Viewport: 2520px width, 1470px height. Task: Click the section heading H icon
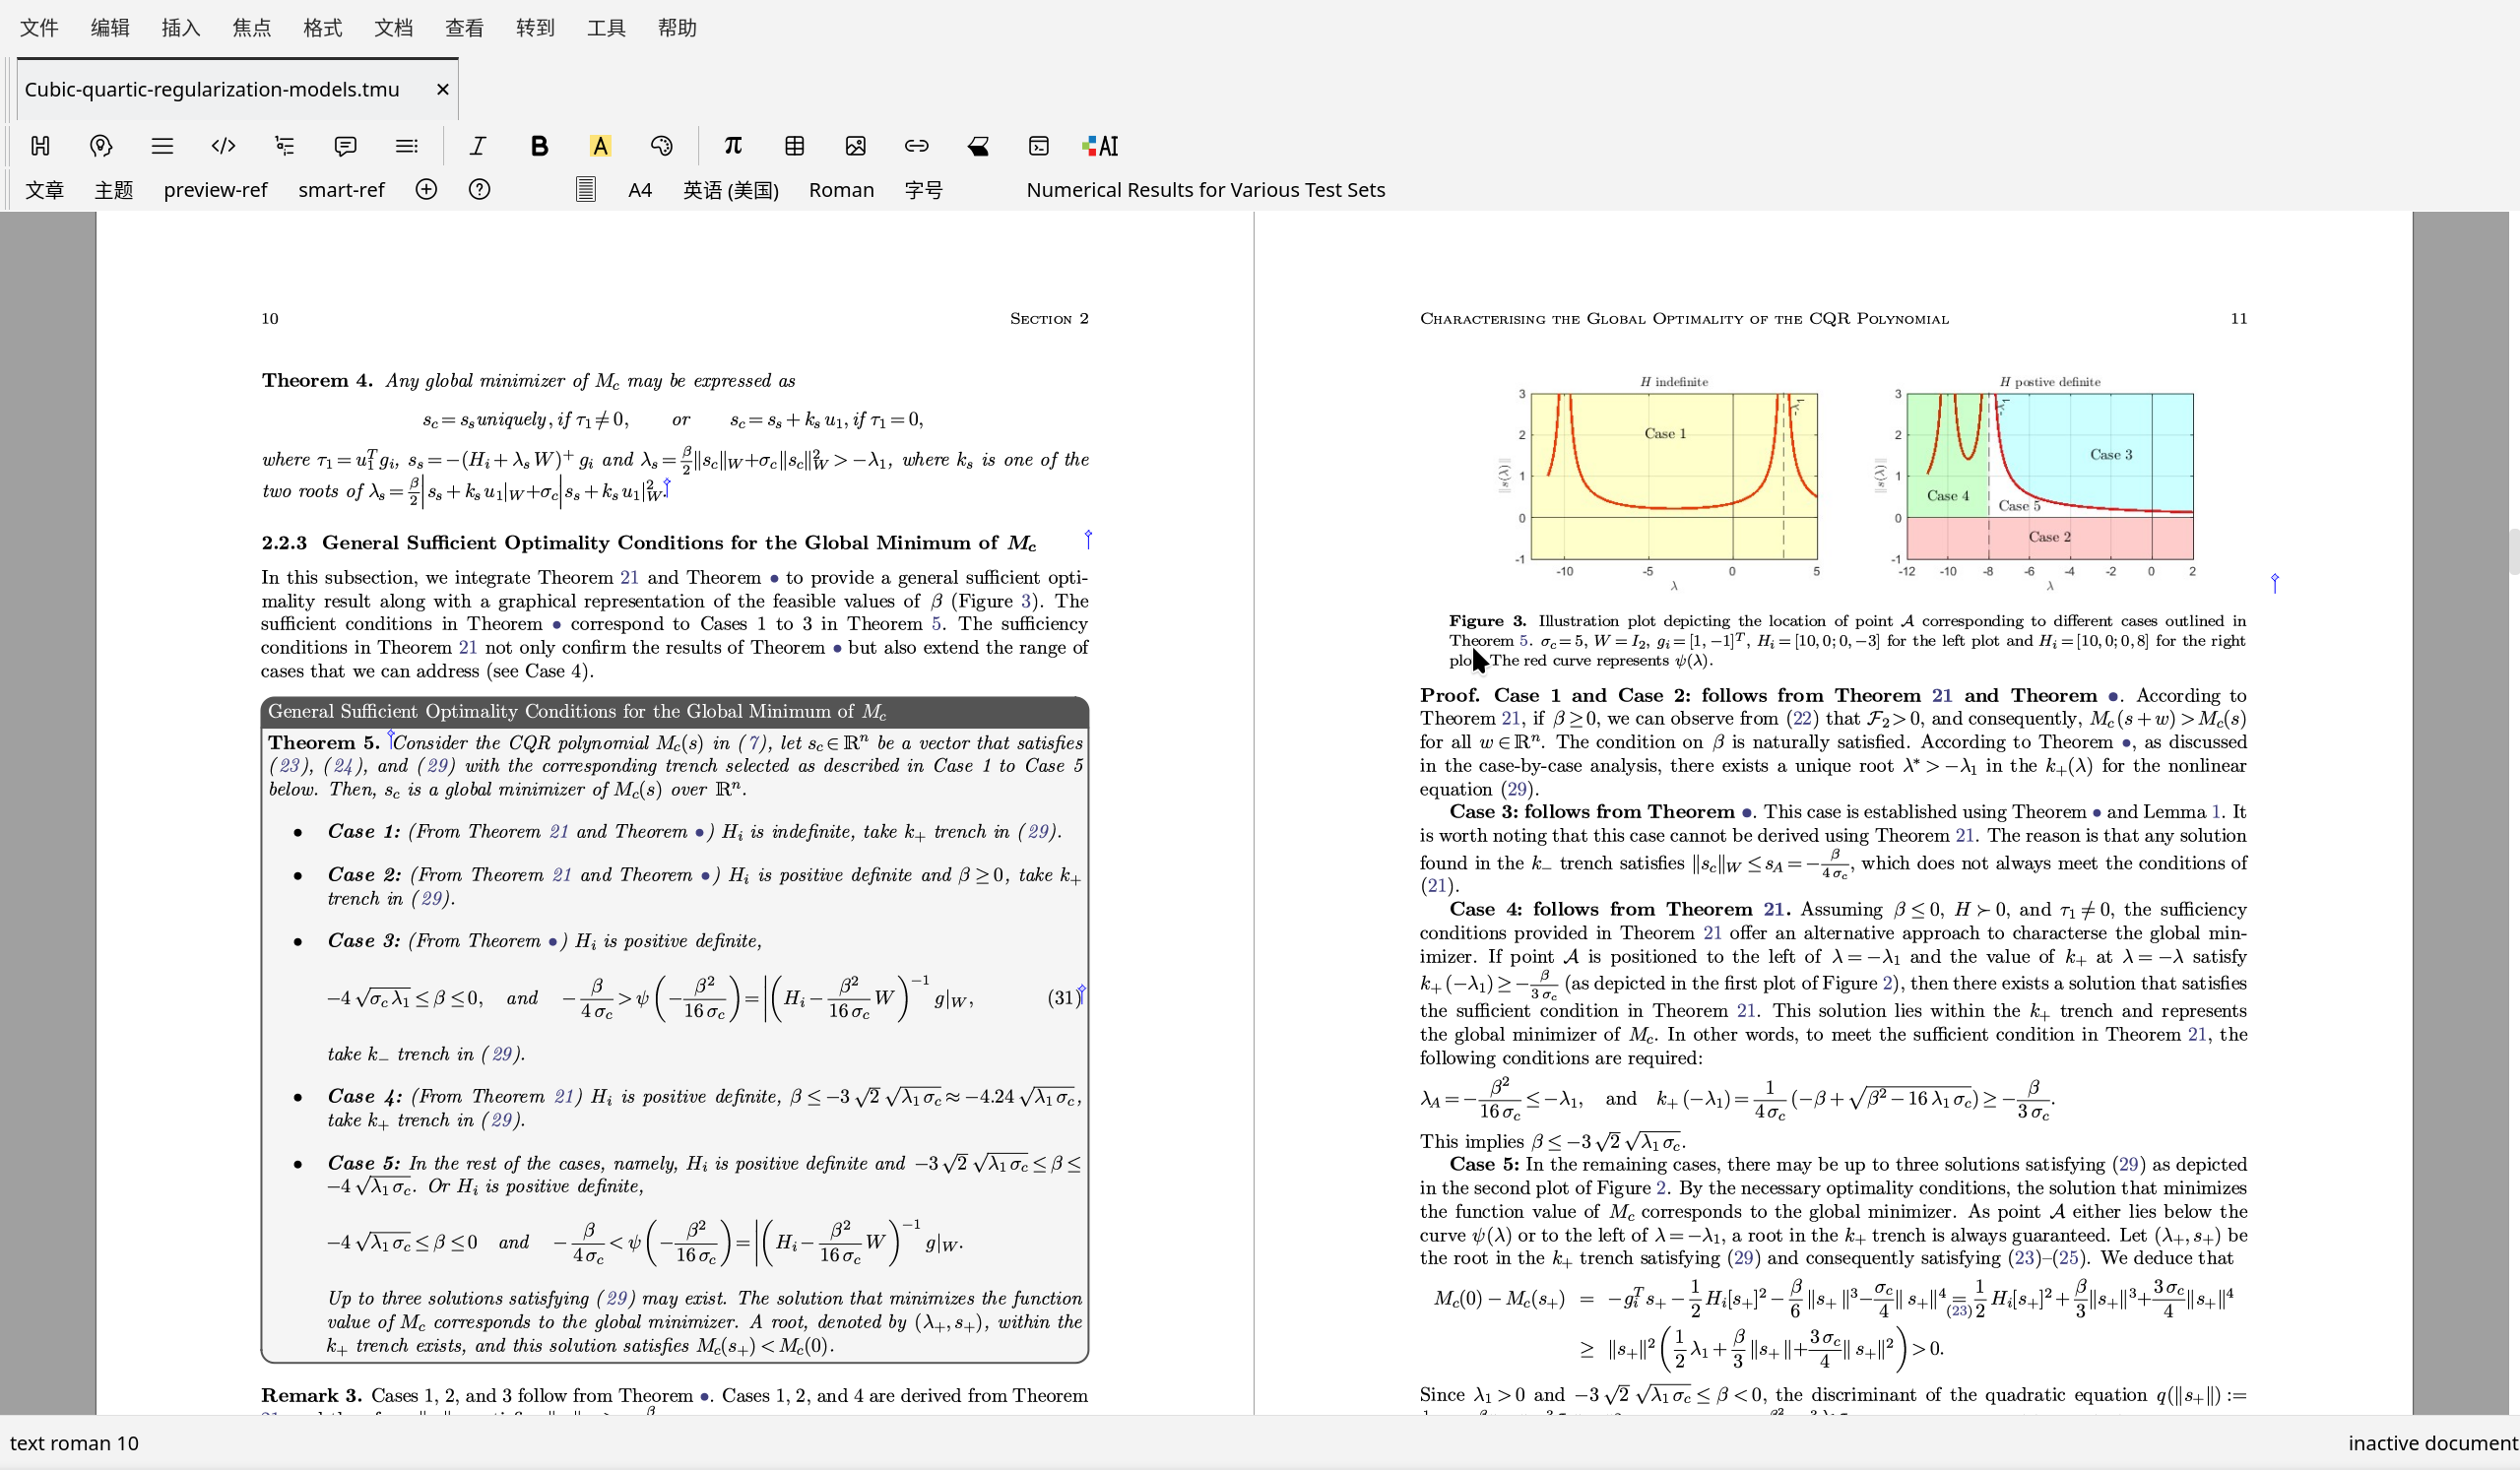pos(40,146)
